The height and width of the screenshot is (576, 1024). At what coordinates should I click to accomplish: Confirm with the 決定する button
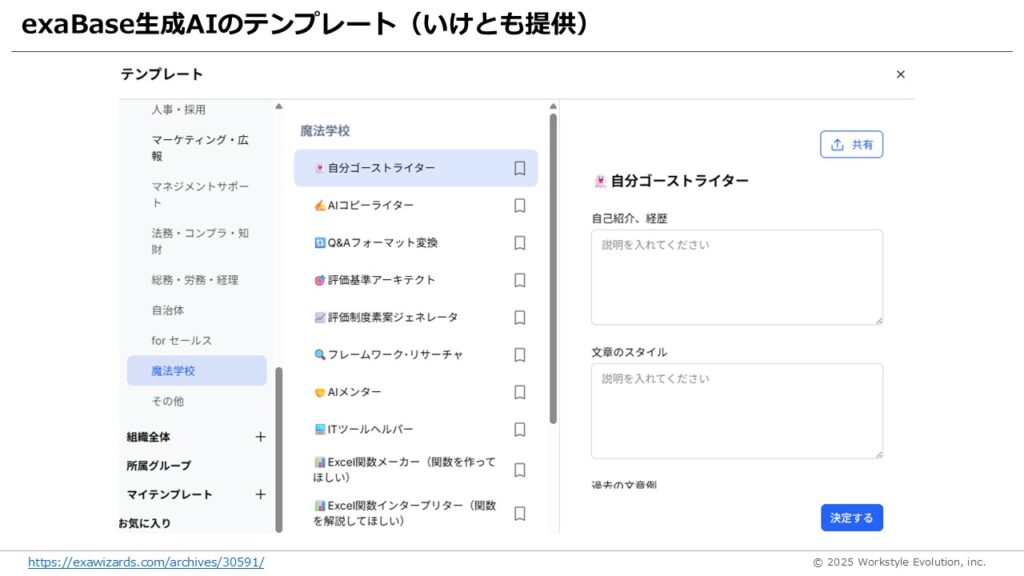(852, 518)
